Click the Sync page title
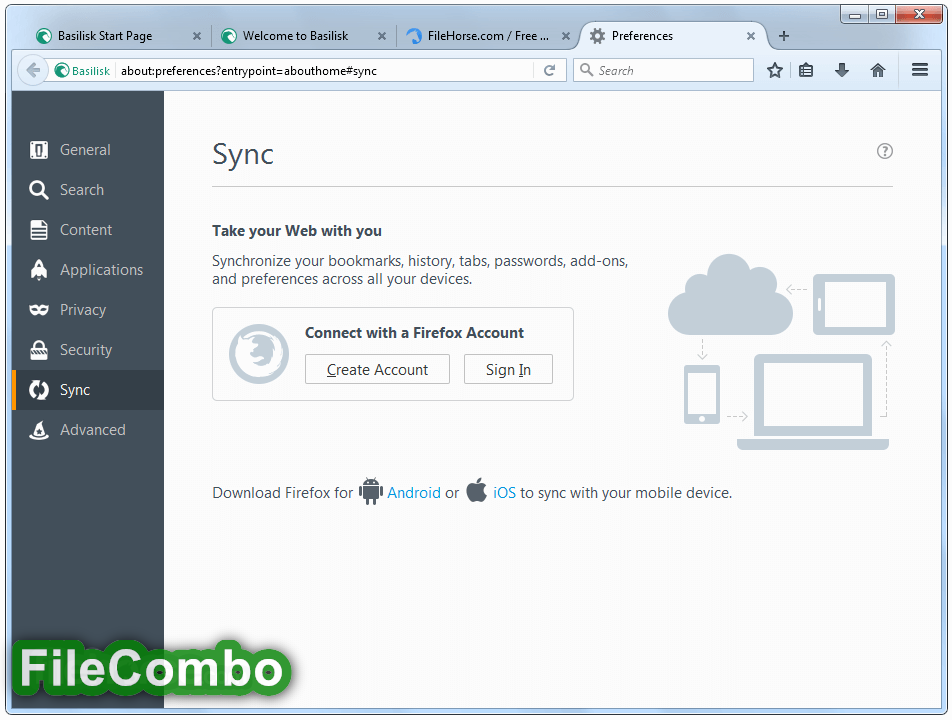The height and width of the screenshot is (720, 952). click(243, 154)
